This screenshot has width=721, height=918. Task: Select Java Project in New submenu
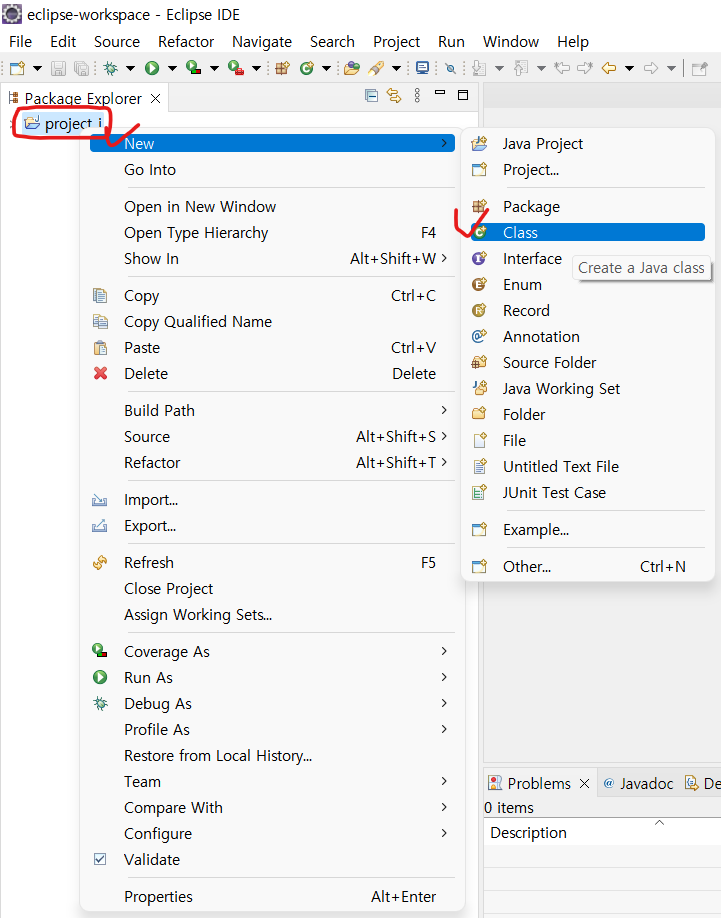tap(588, 143)
